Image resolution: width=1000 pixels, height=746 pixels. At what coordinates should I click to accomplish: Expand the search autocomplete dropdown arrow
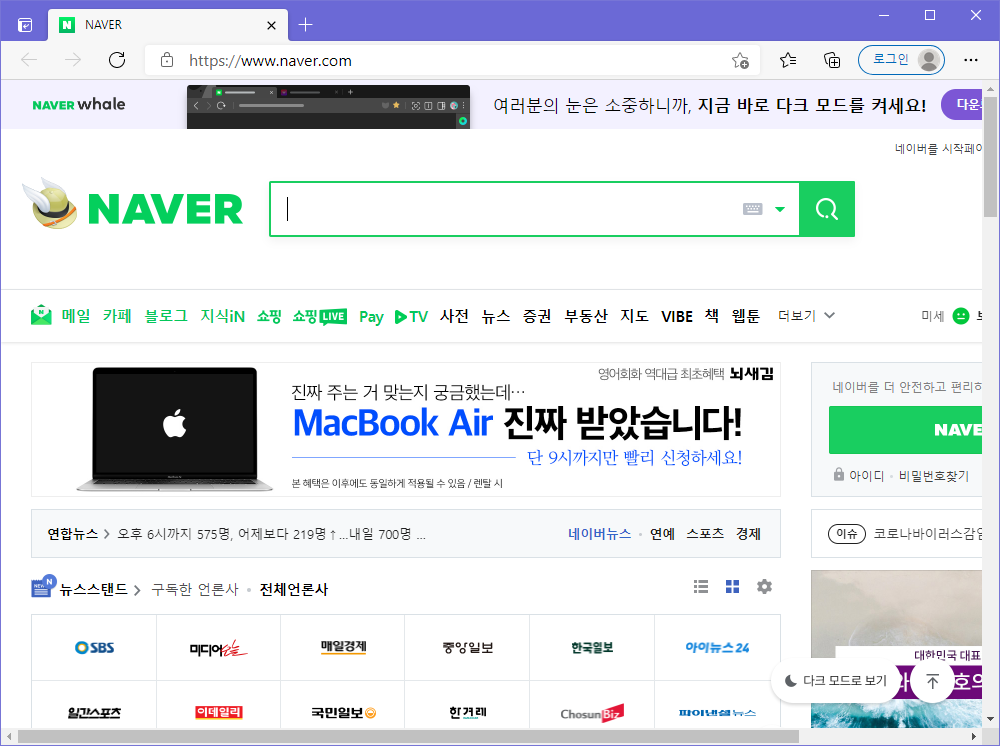click(x=779, y=209)
